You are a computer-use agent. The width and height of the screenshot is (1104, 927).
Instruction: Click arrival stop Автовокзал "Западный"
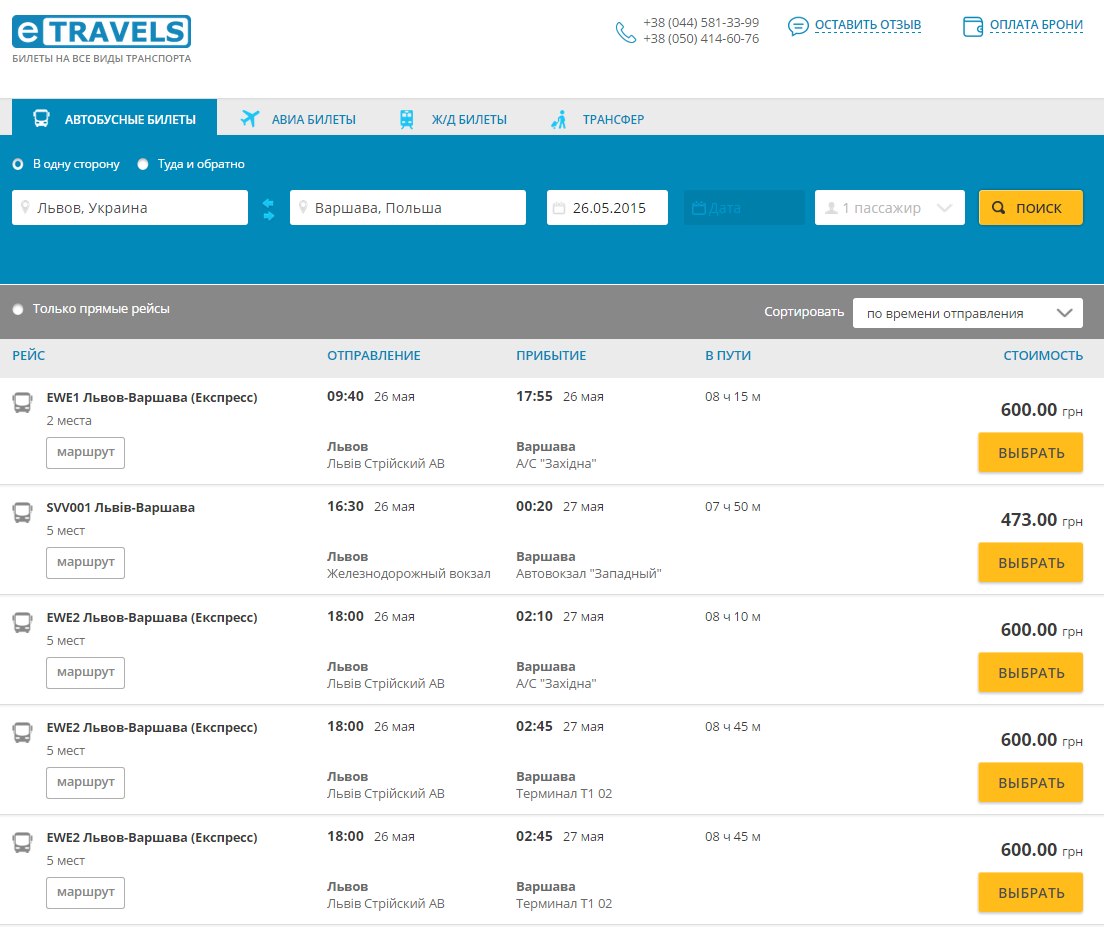(x=589, y=574)
